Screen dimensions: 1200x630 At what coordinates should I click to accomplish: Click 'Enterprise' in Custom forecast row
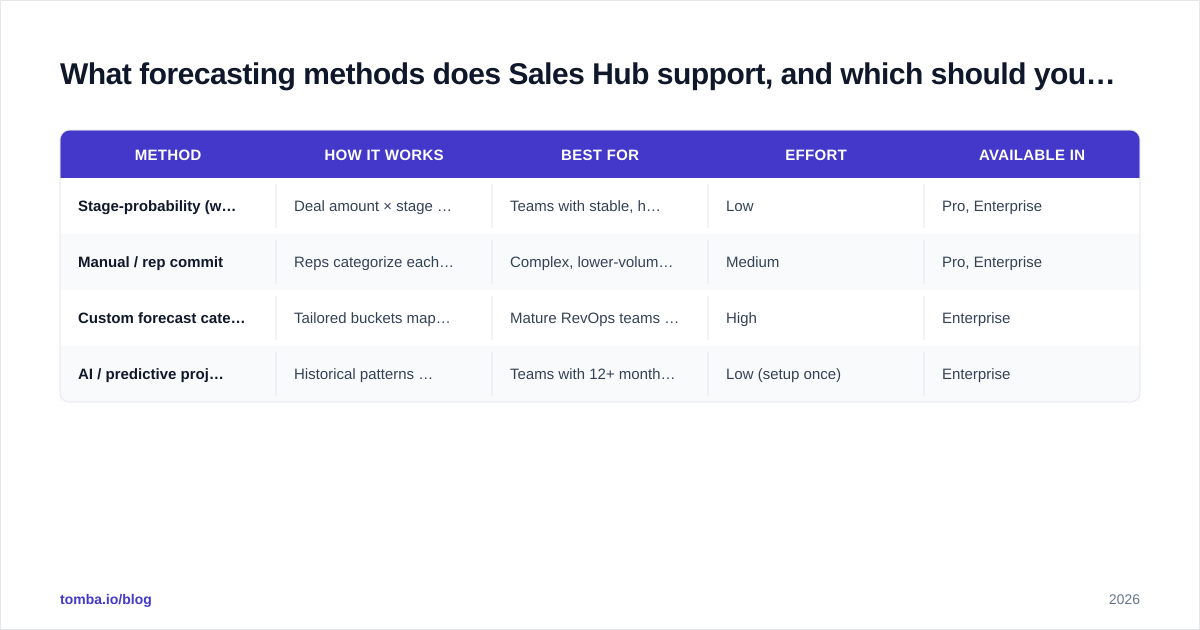click(x=1032, y=318)
